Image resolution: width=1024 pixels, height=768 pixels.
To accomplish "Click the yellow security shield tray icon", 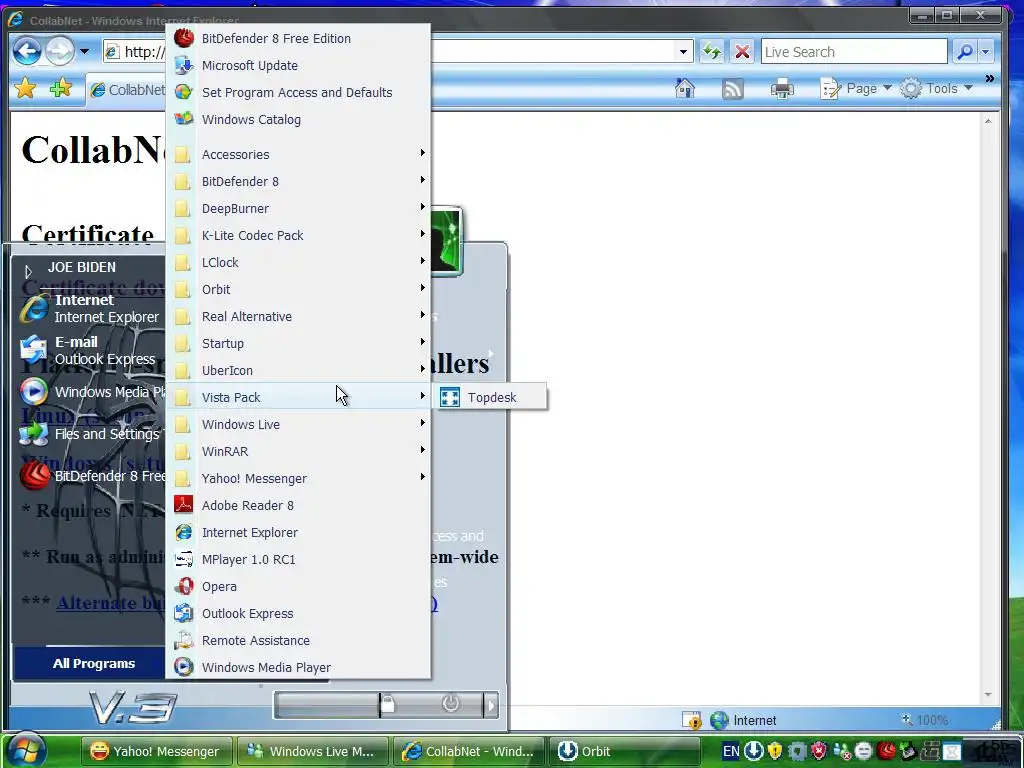I will pos(775,751).
